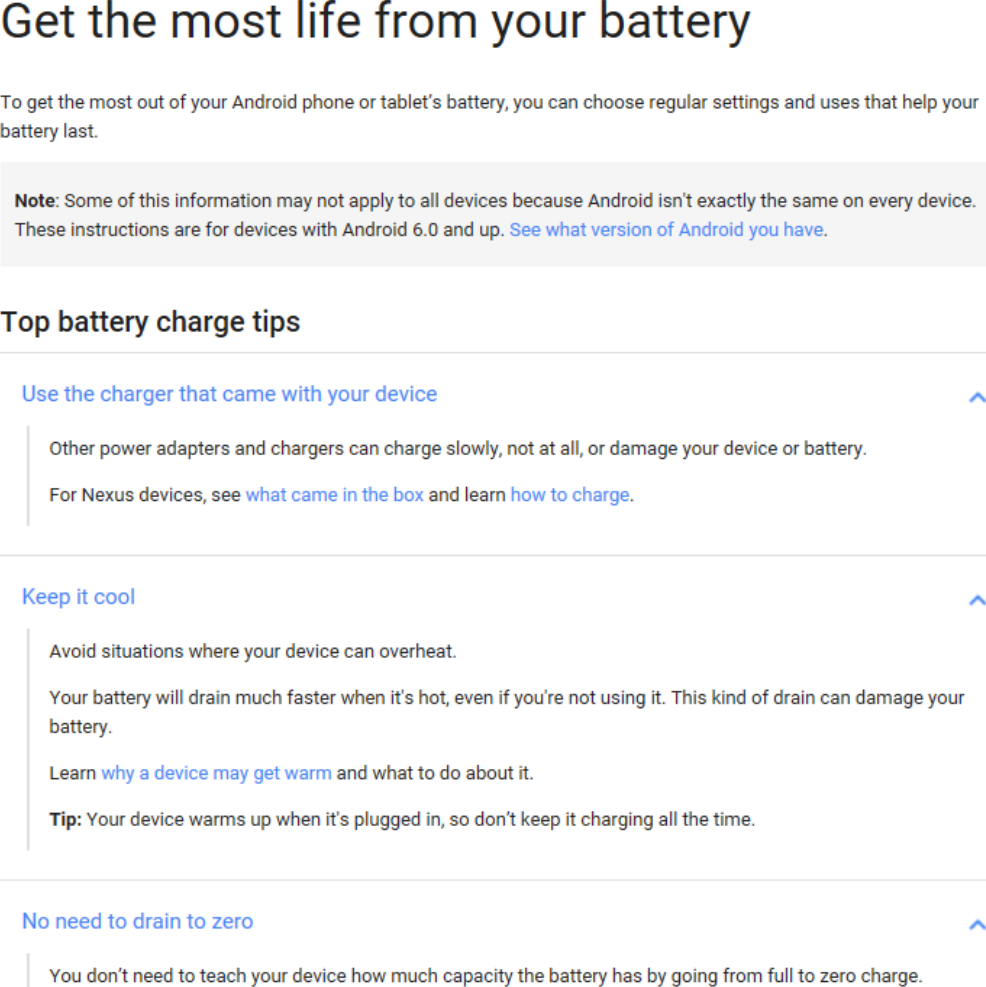Click the intro paragraph about Android phone battery
Screen dimensions: 986x987
(490, 116)
